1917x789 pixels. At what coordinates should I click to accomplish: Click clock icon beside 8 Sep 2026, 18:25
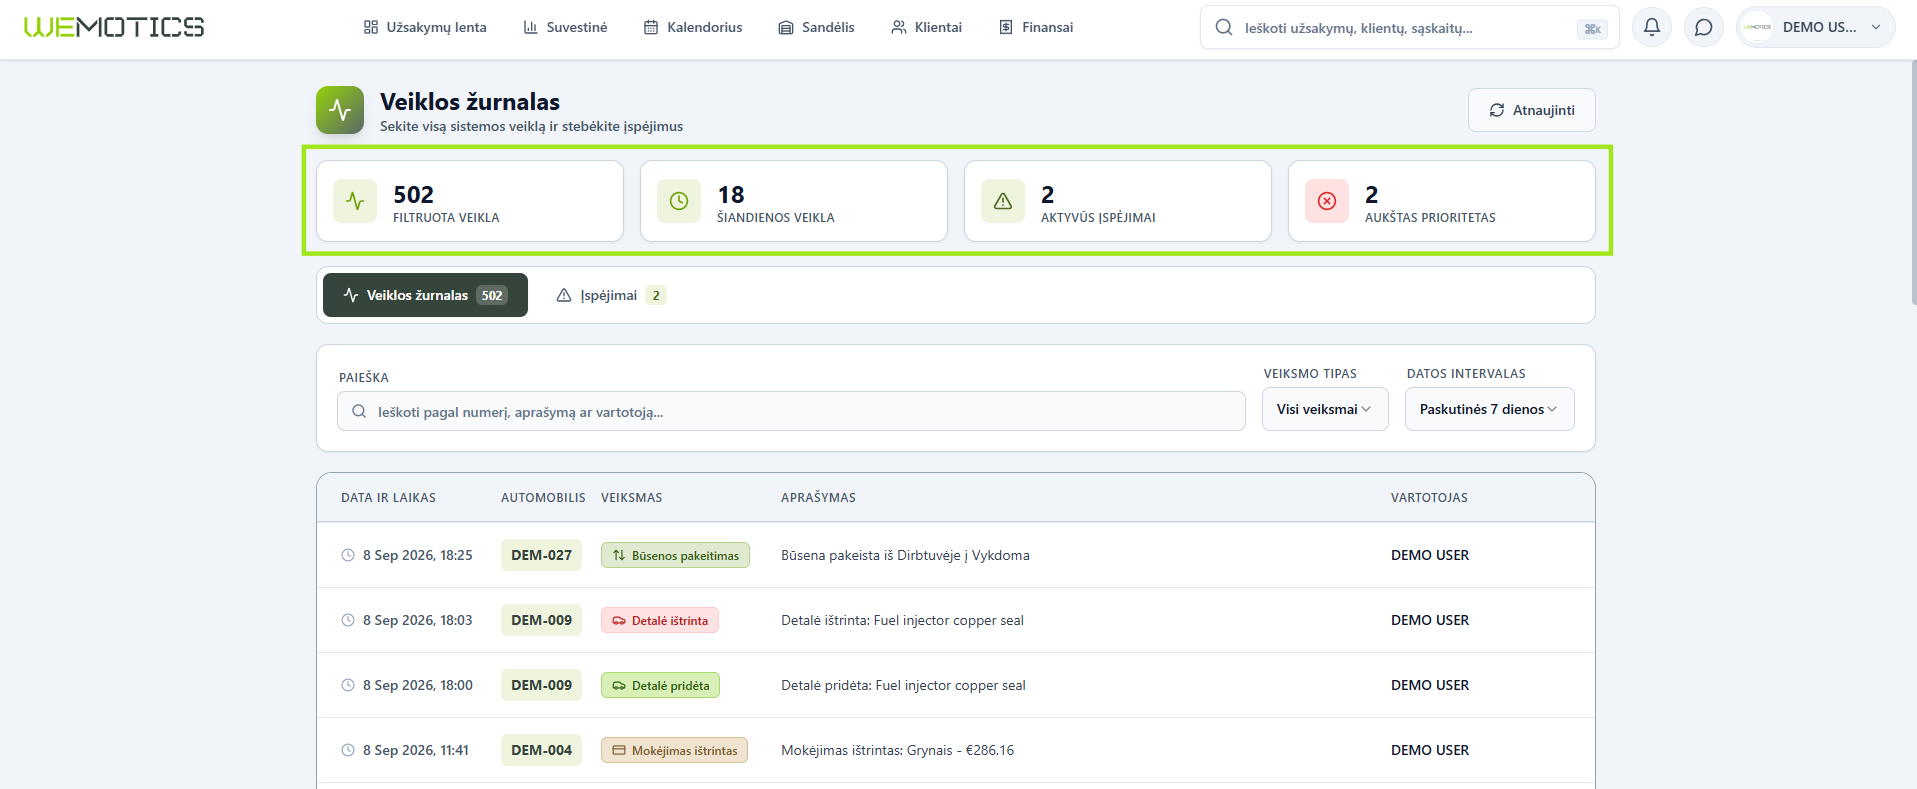(x=348, y=555)
